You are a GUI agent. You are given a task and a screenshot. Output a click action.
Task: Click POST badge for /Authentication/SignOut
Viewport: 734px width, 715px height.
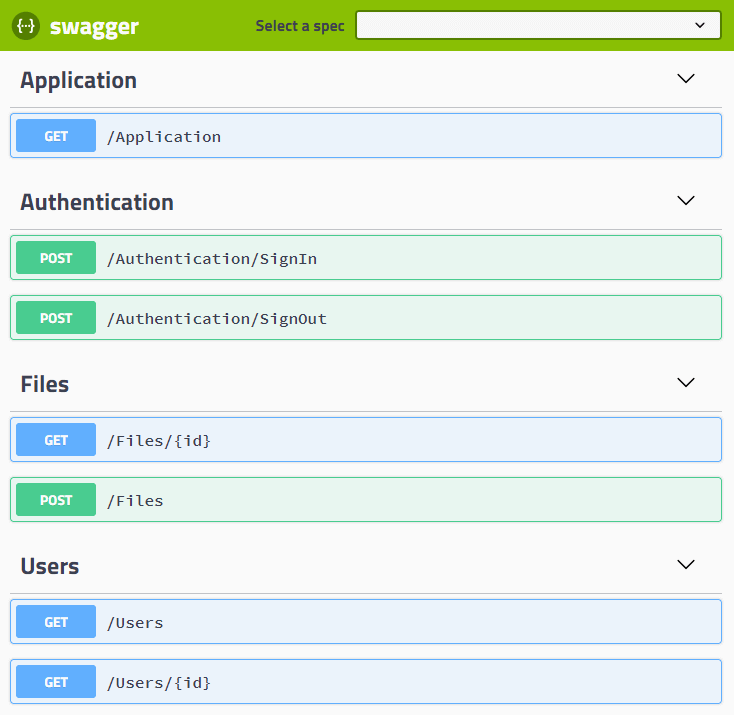coord(56,317)
